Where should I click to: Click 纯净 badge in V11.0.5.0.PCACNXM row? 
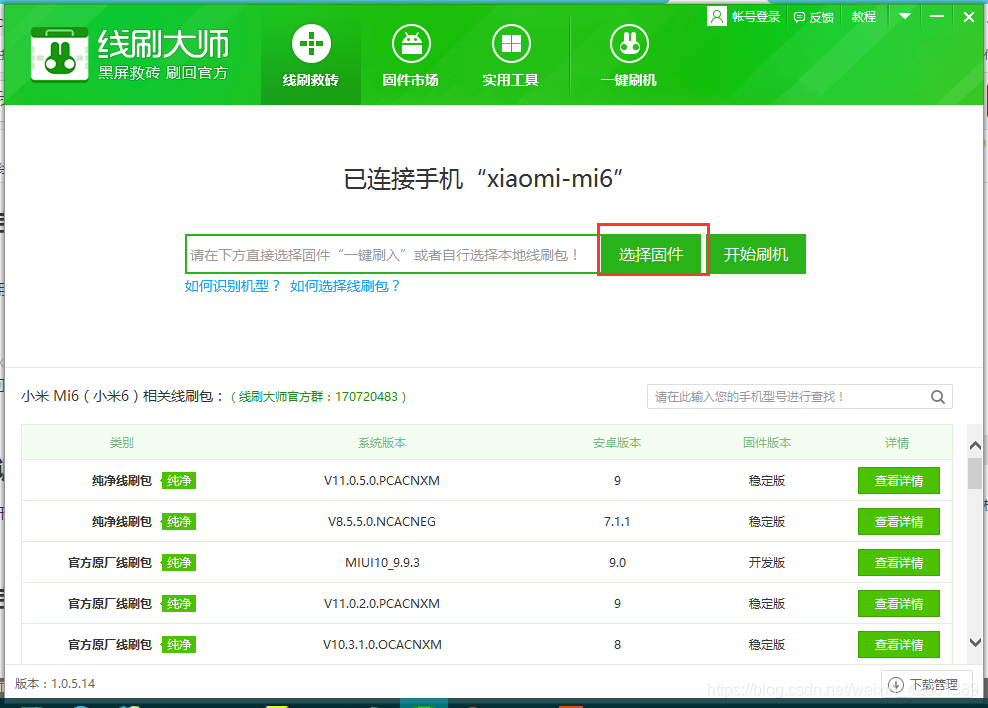(x=179, y=481)
